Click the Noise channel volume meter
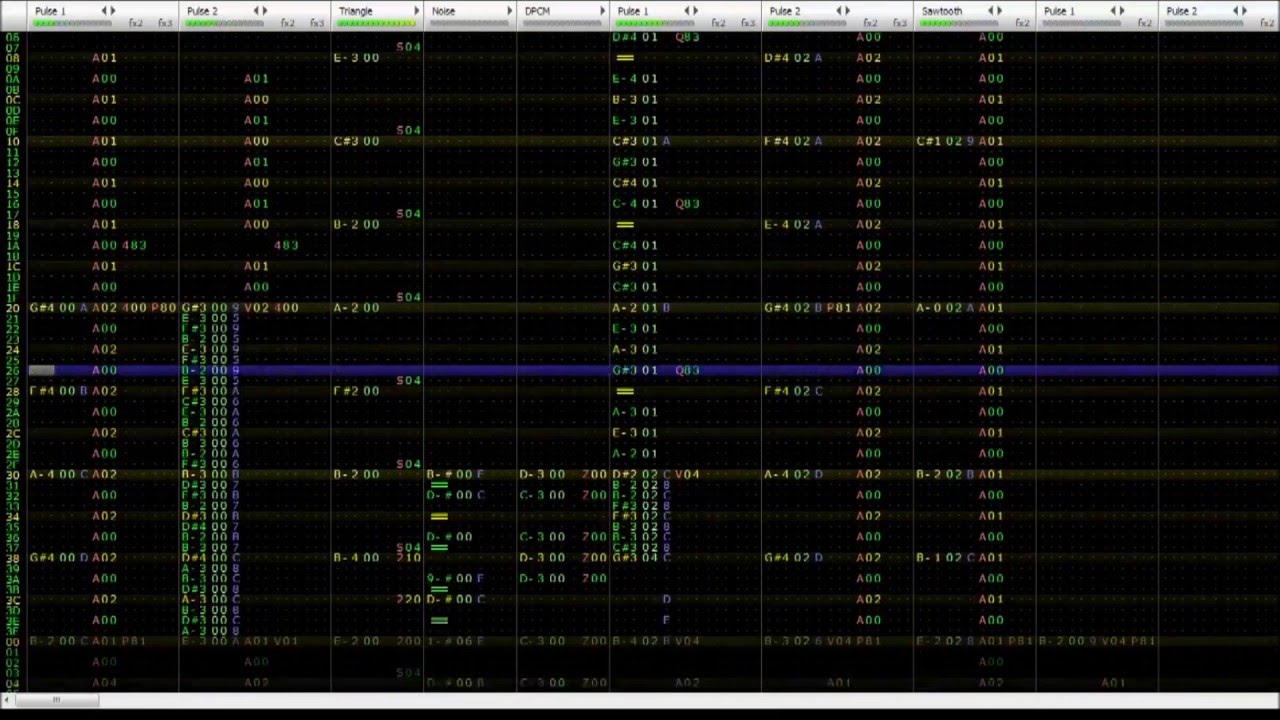 (x=469, y=23)
